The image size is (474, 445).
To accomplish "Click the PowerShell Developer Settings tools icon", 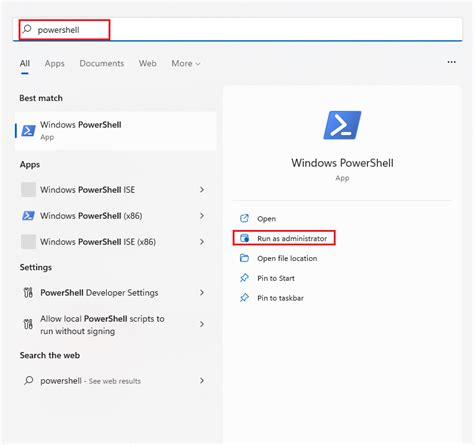I will [x=28, y=293].
